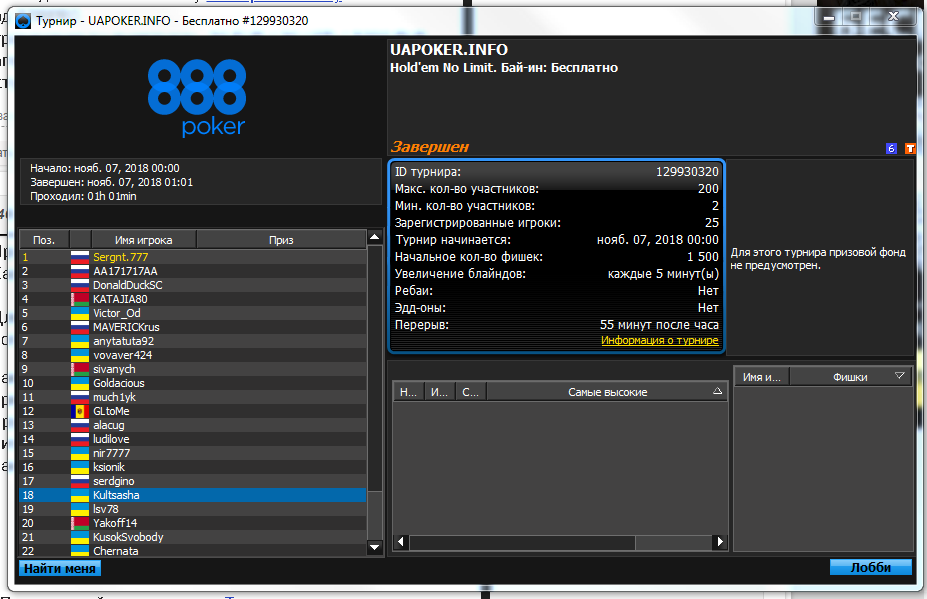Click right arrow of horizontal scrollbar
Screen dimensions: 927x599
coord(719,541)
